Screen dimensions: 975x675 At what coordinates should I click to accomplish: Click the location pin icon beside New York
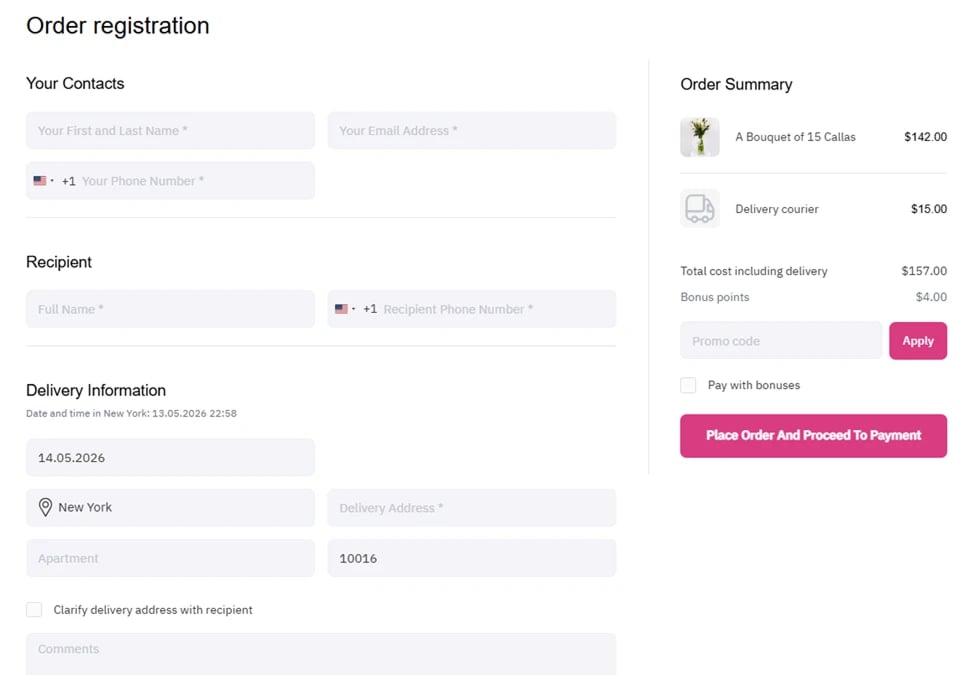(45, 507)
